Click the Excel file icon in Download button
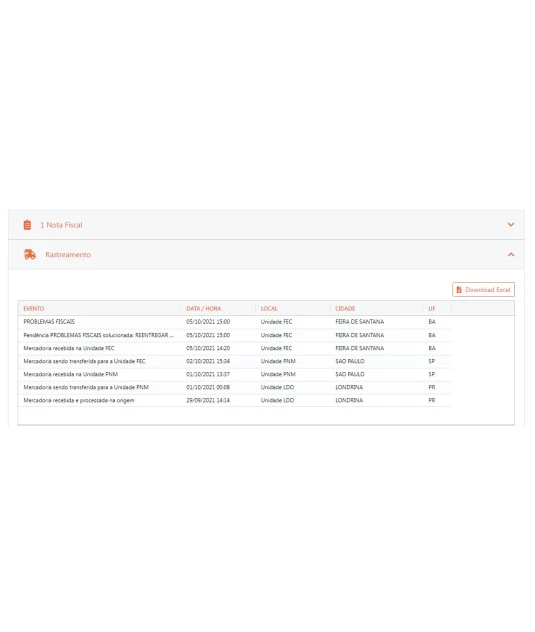The width and height of the screenshot is (535, 632). (x=459, y=289)
